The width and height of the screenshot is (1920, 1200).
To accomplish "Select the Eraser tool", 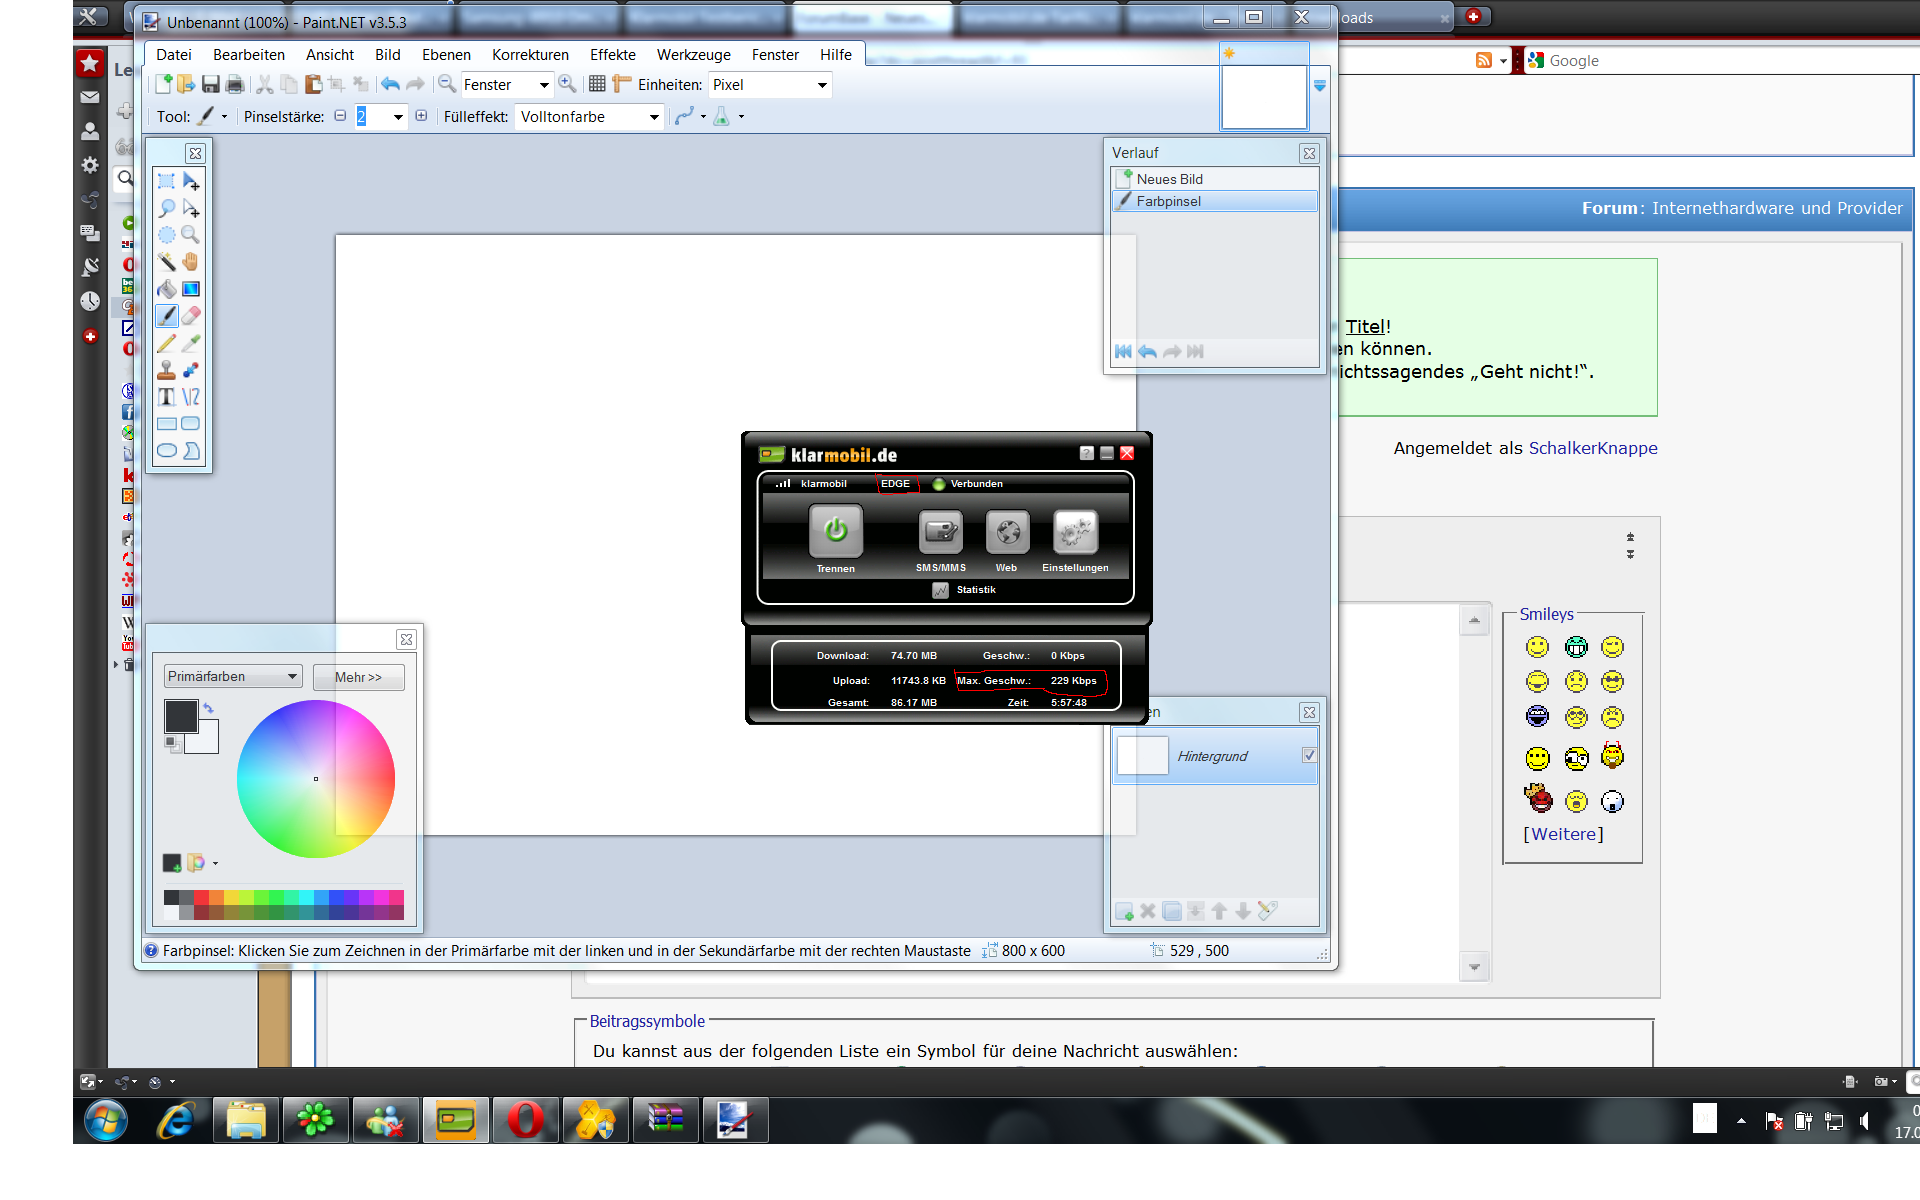I will point(191,316).
